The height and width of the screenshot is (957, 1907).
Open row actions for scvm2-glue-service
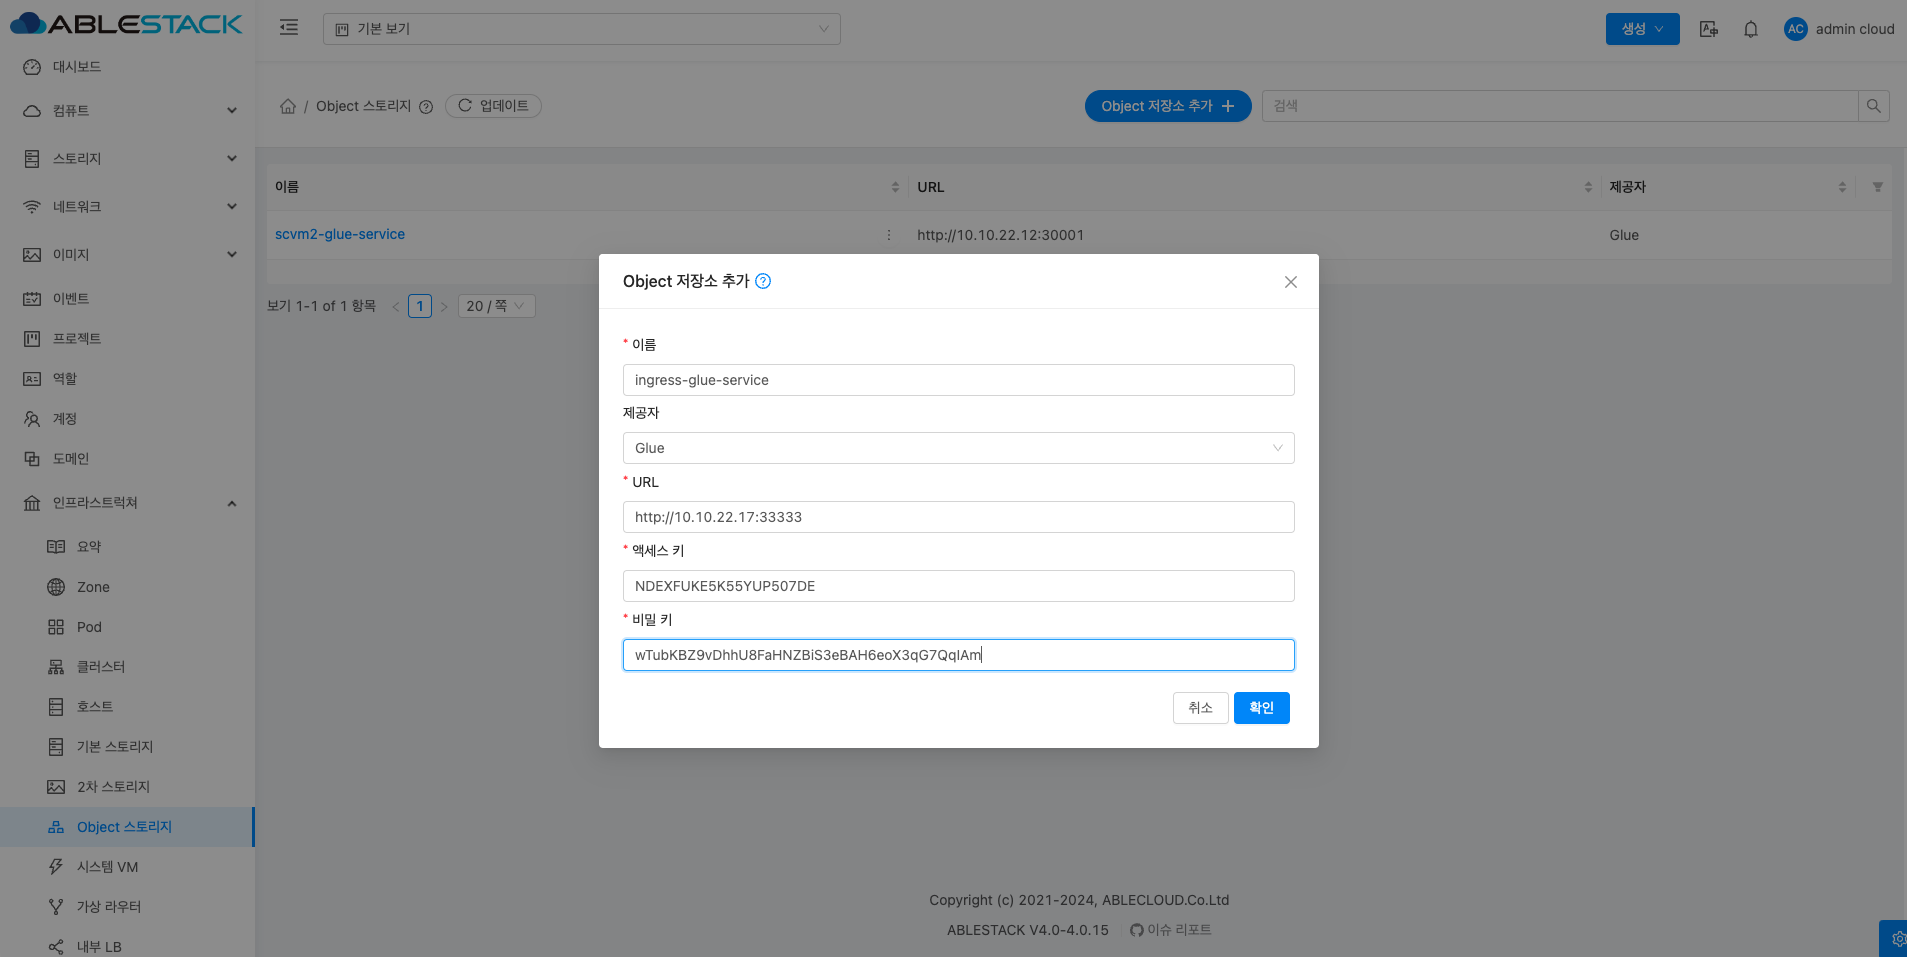click(888, 235)
